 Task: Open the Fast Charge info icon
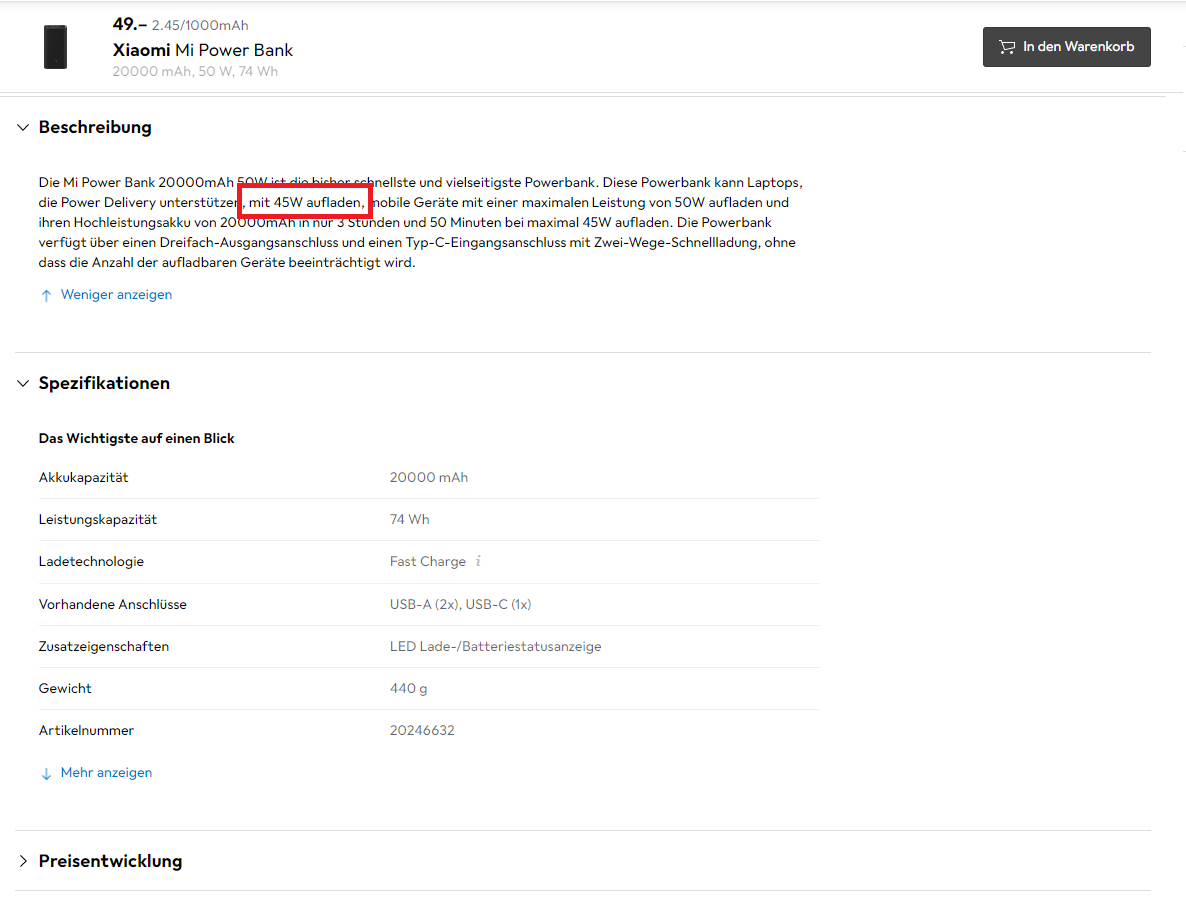click(x=478, y=561)
